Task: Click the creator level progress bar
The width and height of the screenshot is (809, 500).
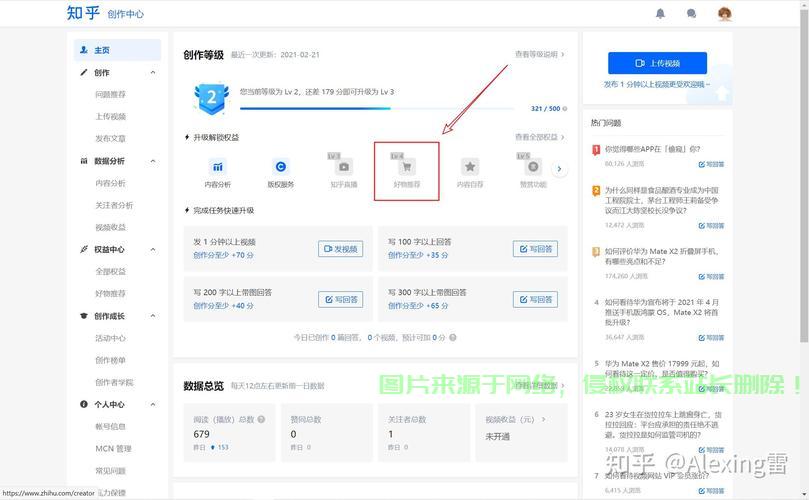Action: pyautogui.click(x=377, y=108)
